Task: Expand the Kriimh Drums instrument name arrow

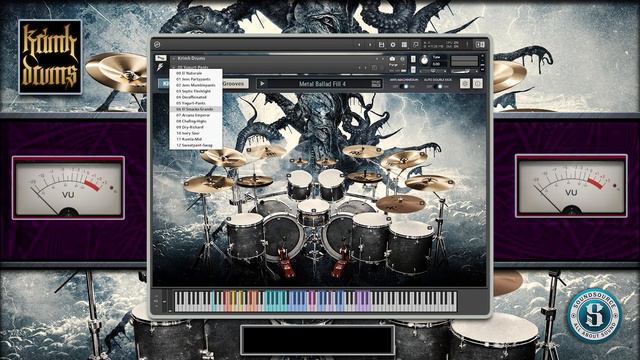Action: [174, 58]
